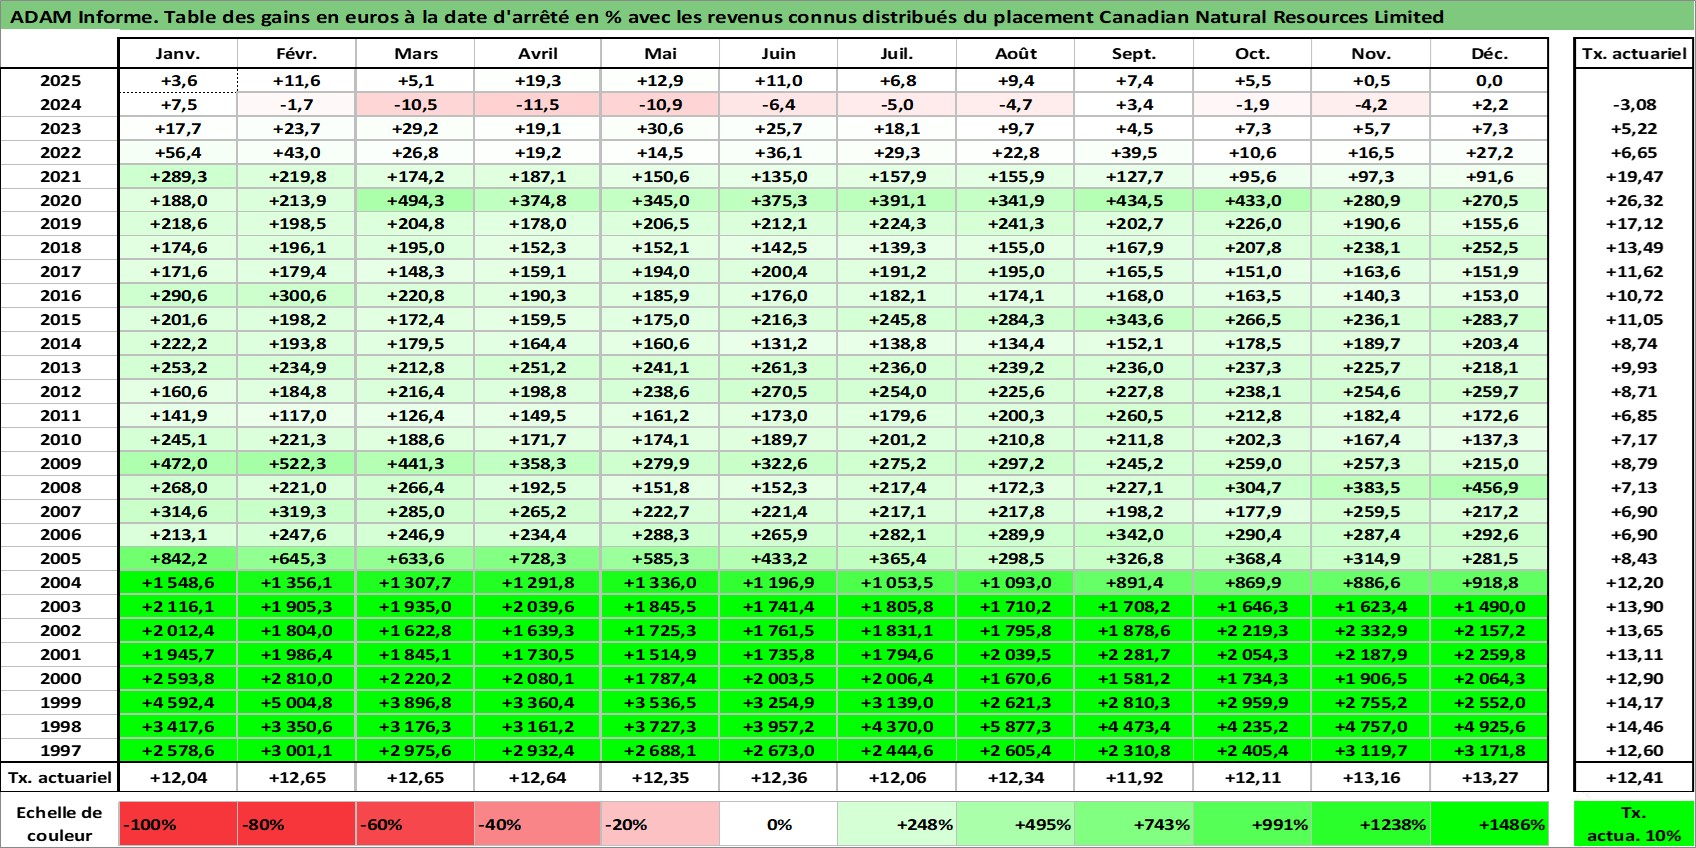1696x848 pixels.
Task: Click the +2 332,9 cell in November 2002
Action: (x=1371, y=630)
